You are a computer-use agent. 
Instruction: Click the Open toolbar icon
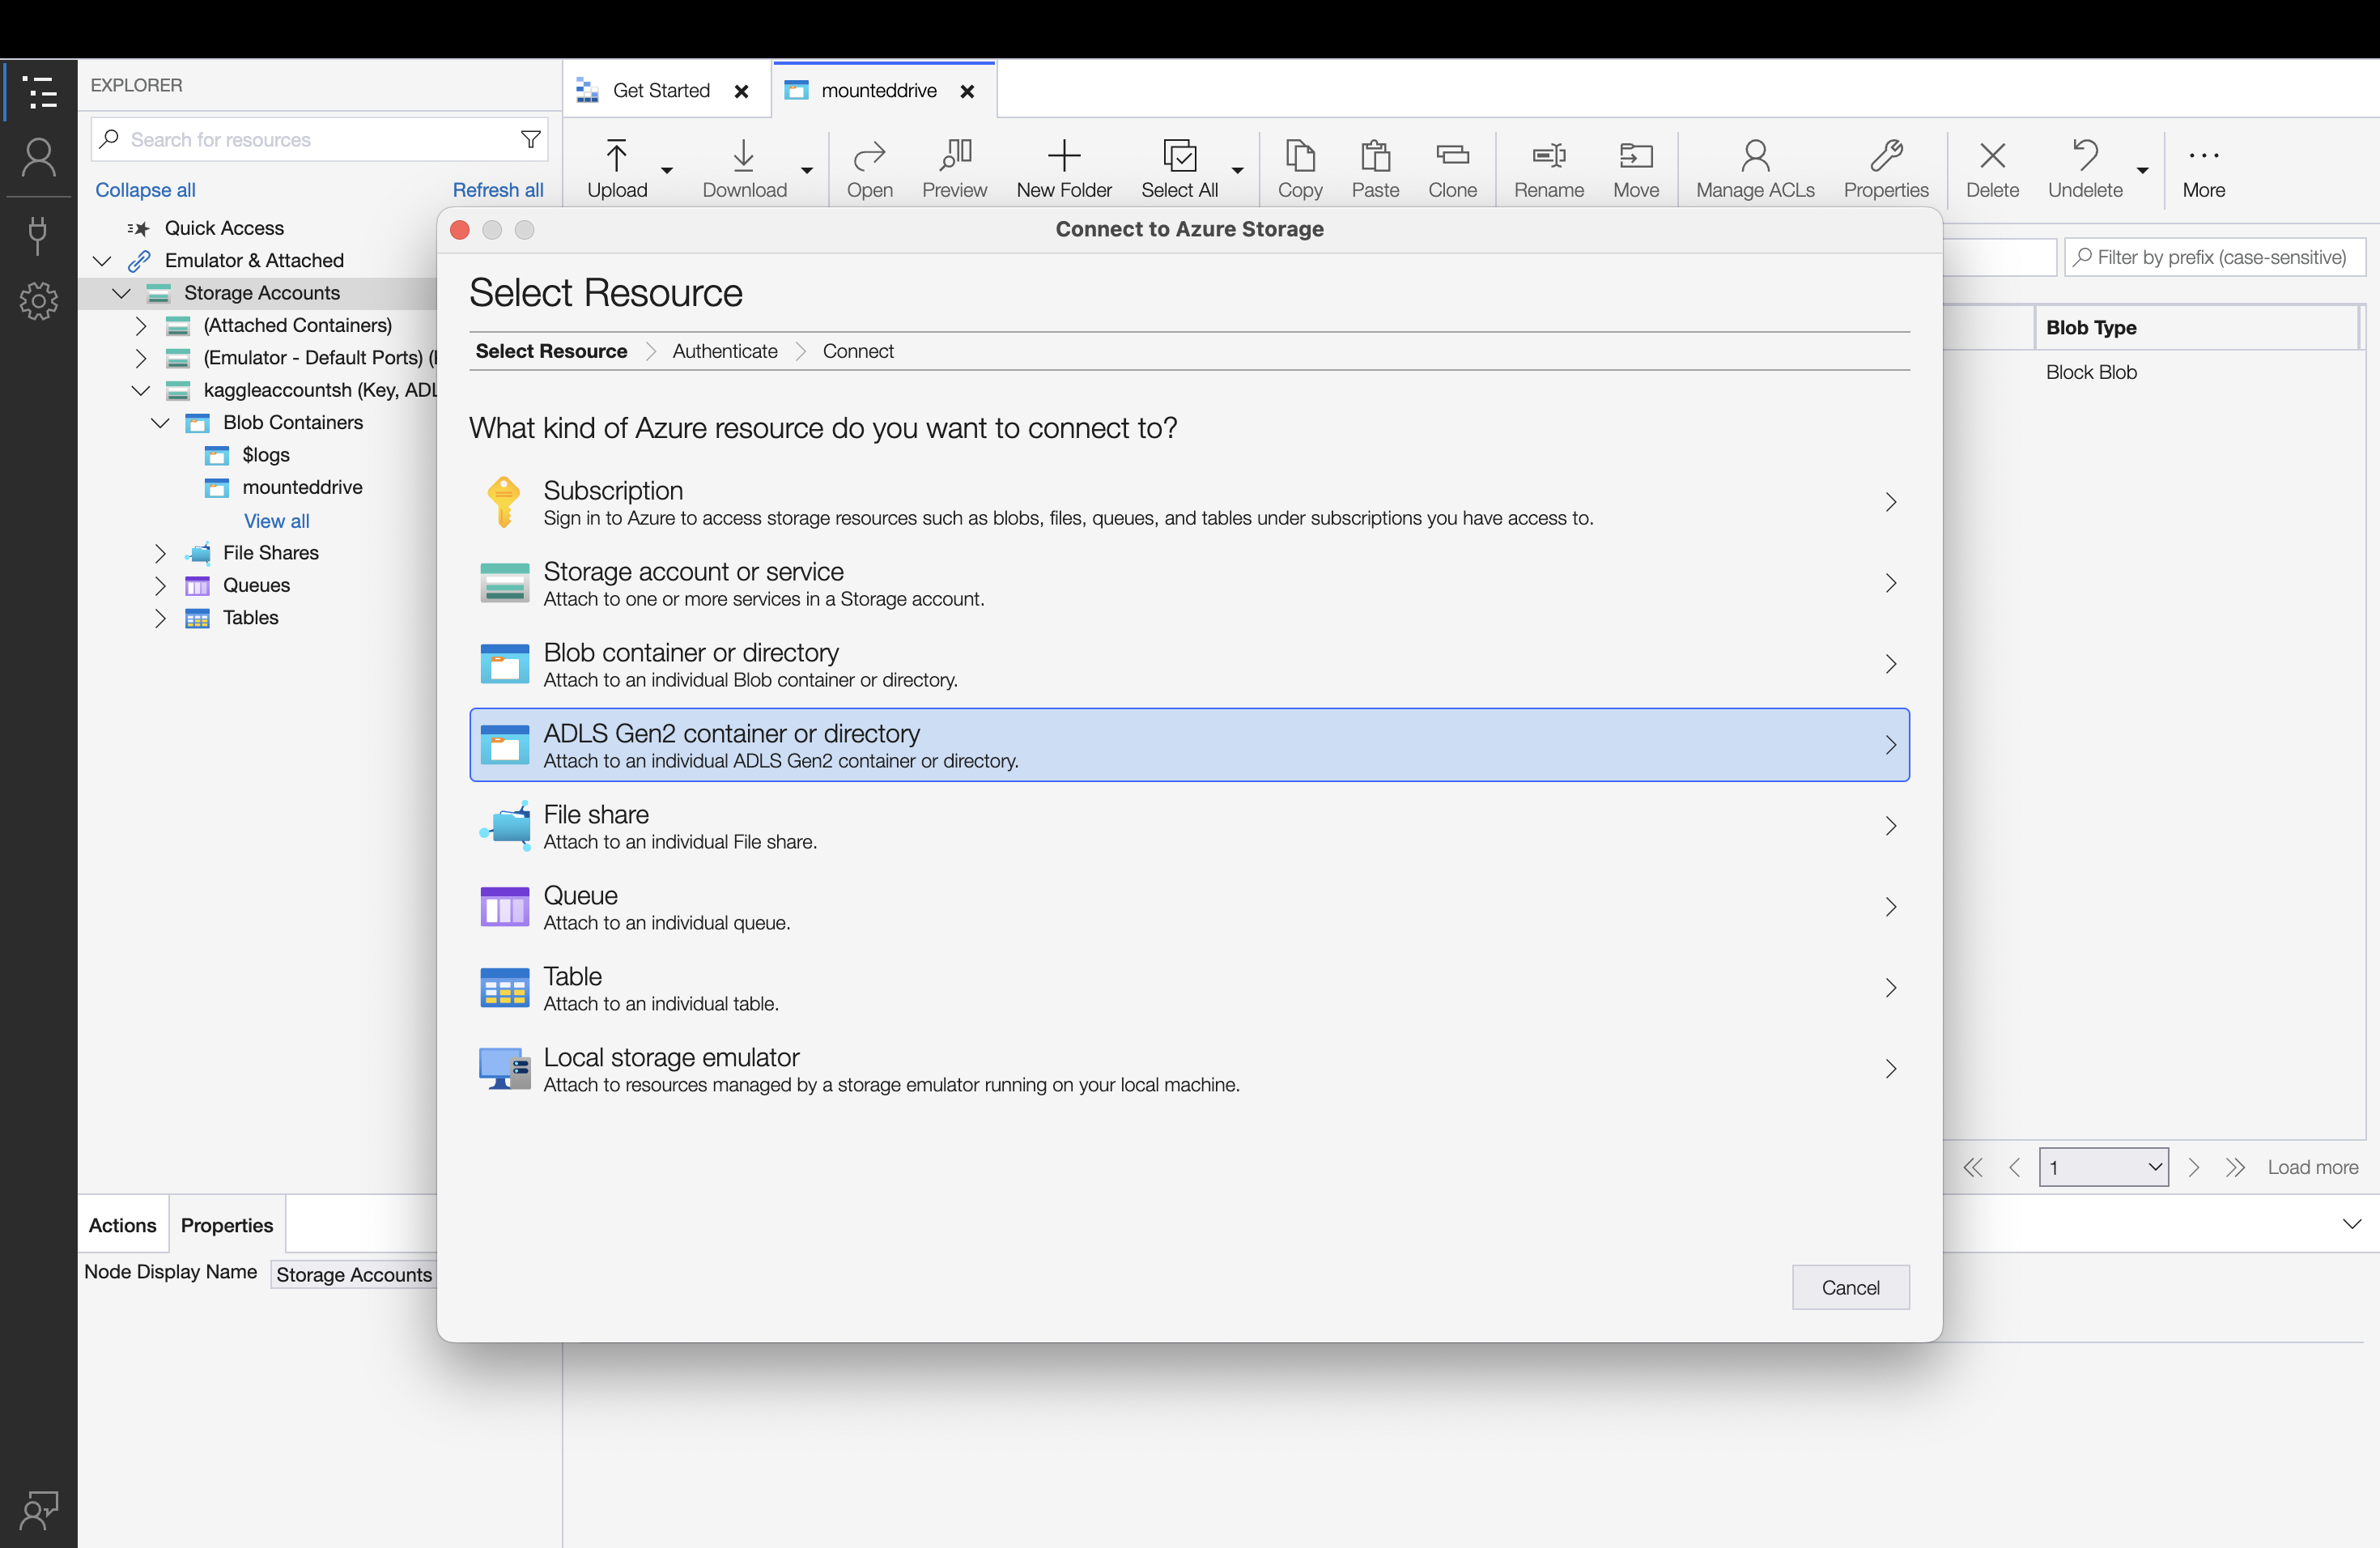(x=869, y=169)
